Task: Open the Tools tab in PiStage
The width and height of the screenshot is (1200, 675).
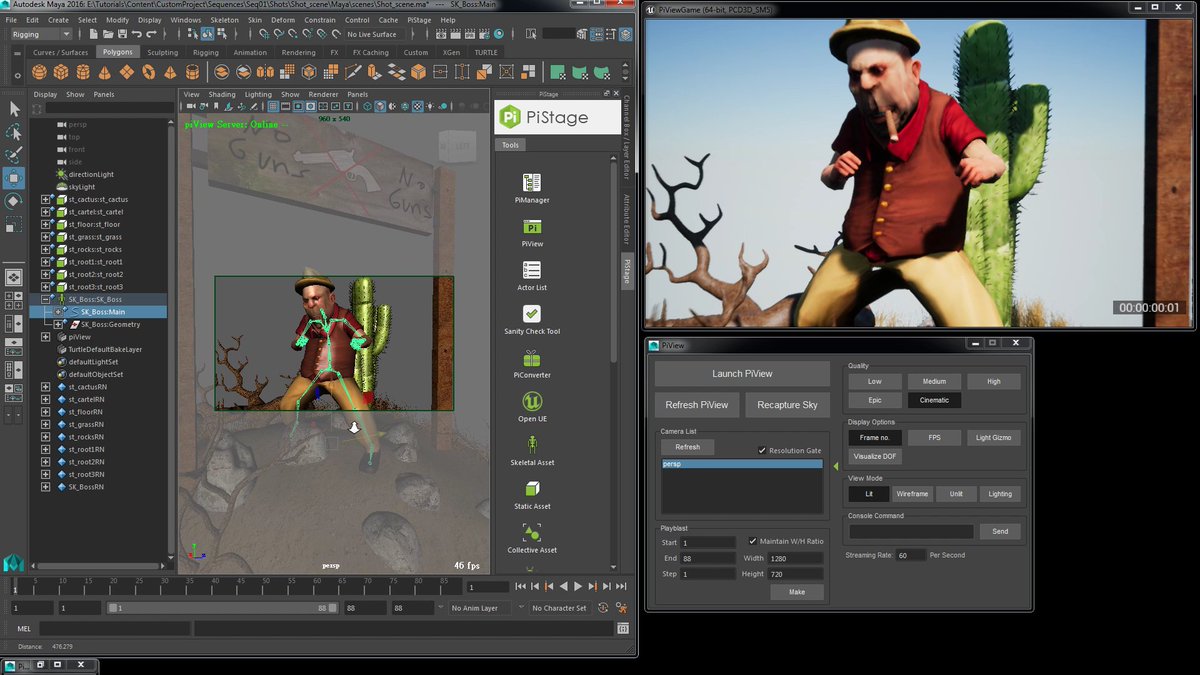Action: pyautogui.click(x=510, y=145)
